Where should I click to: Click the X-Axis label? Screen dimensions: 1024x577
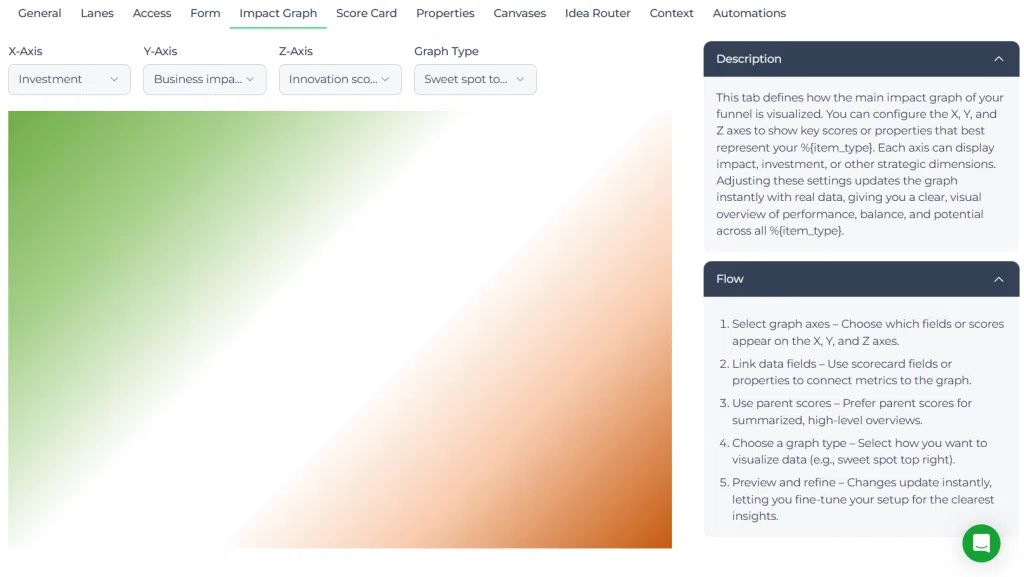coord(25,51)
